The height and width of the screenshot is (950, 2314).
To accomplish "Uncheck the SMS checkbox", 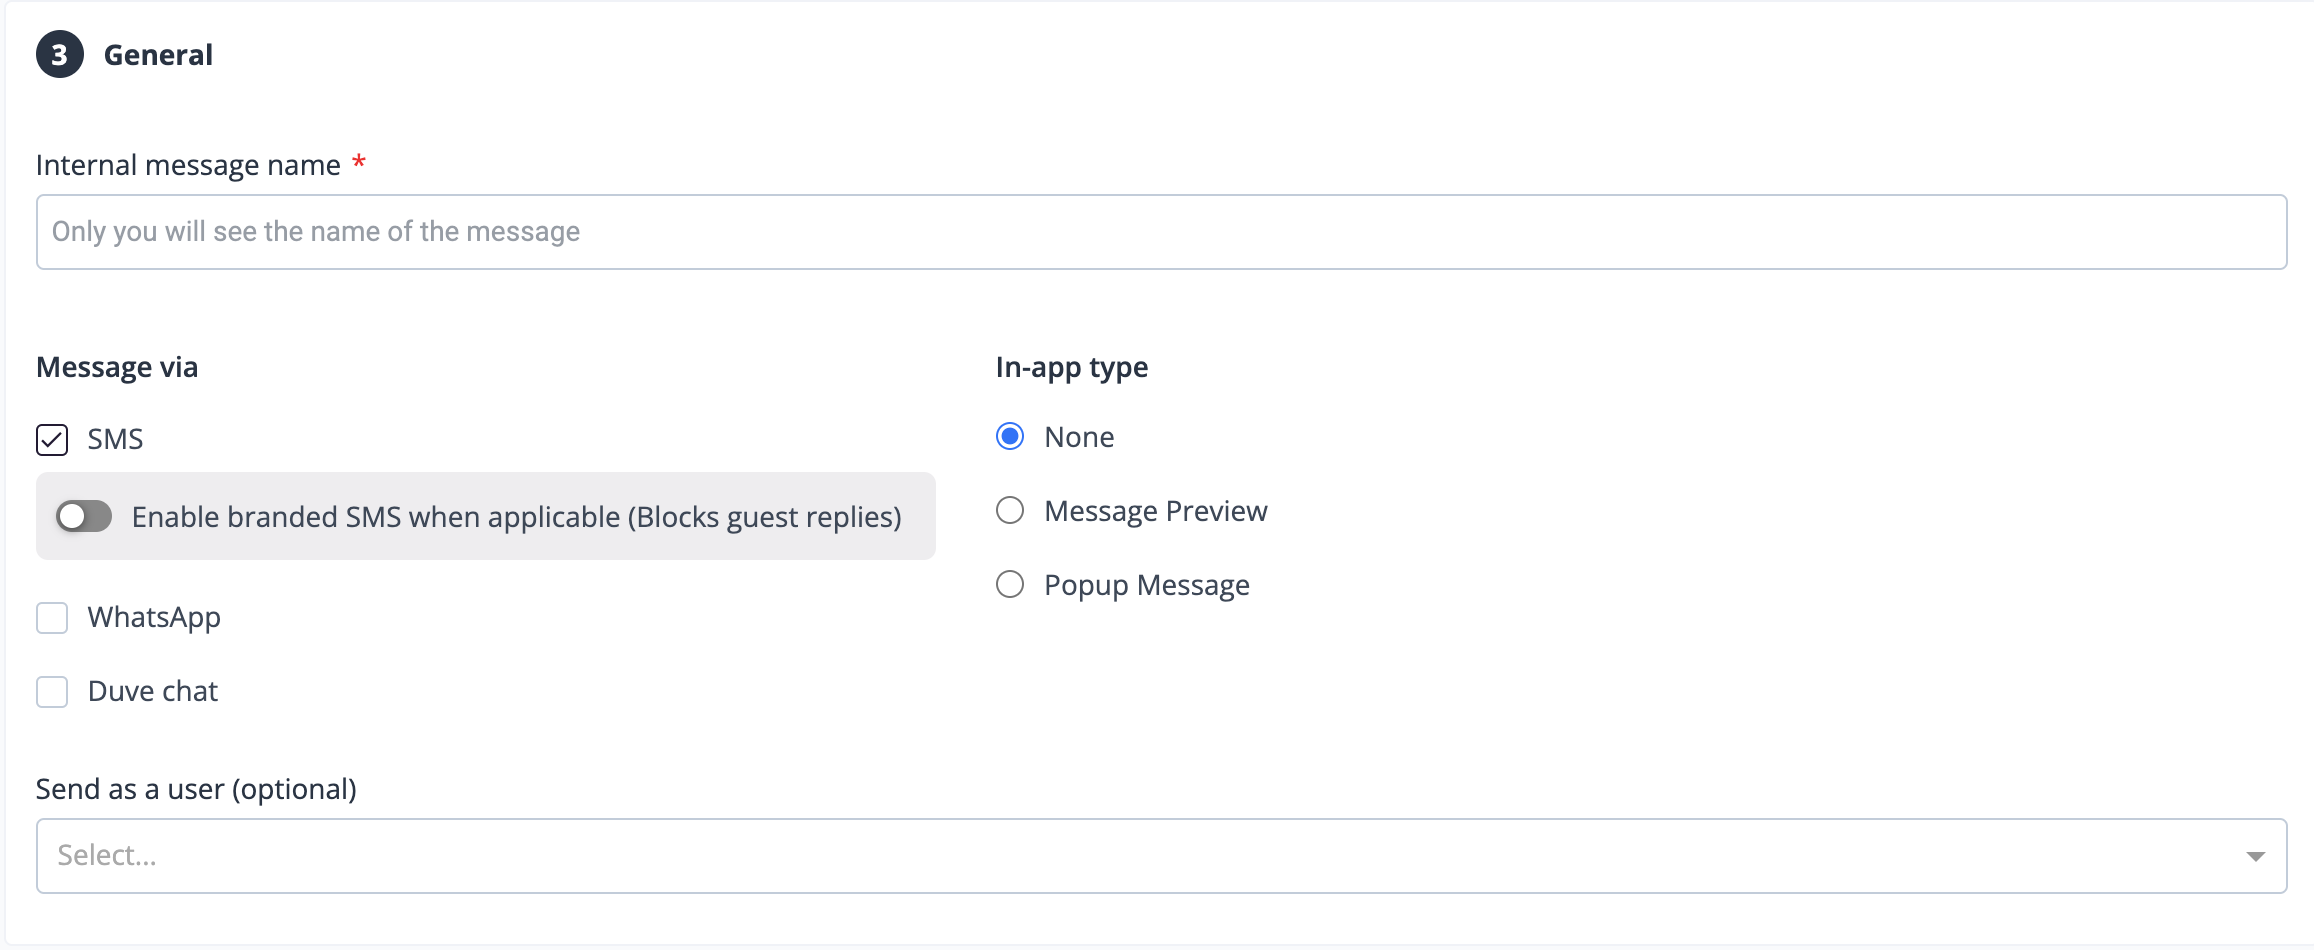I will click(x=52, y=440).
